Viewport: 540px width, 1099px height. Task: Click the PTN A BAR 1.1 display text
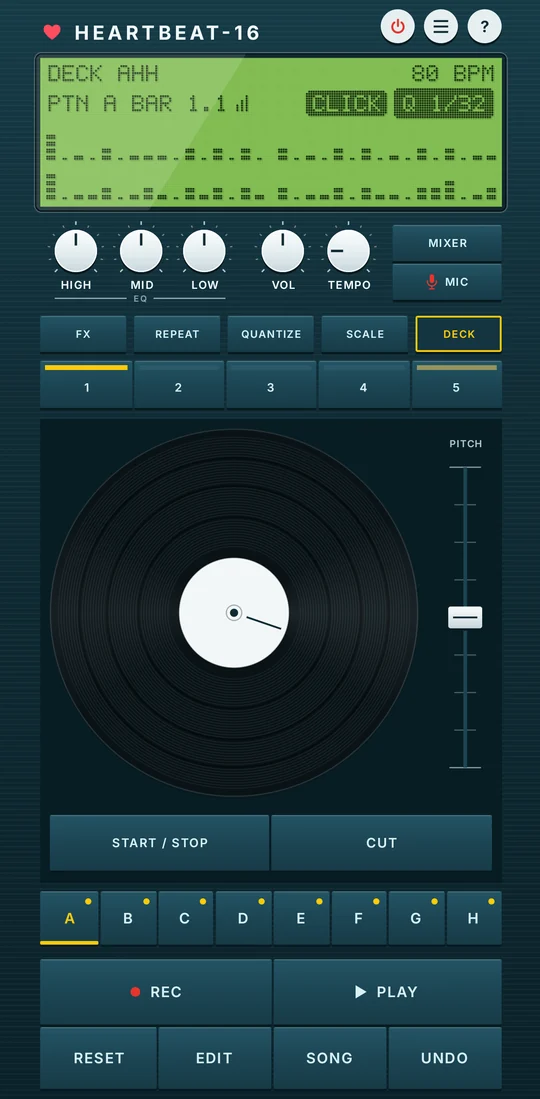coord(137,104)
